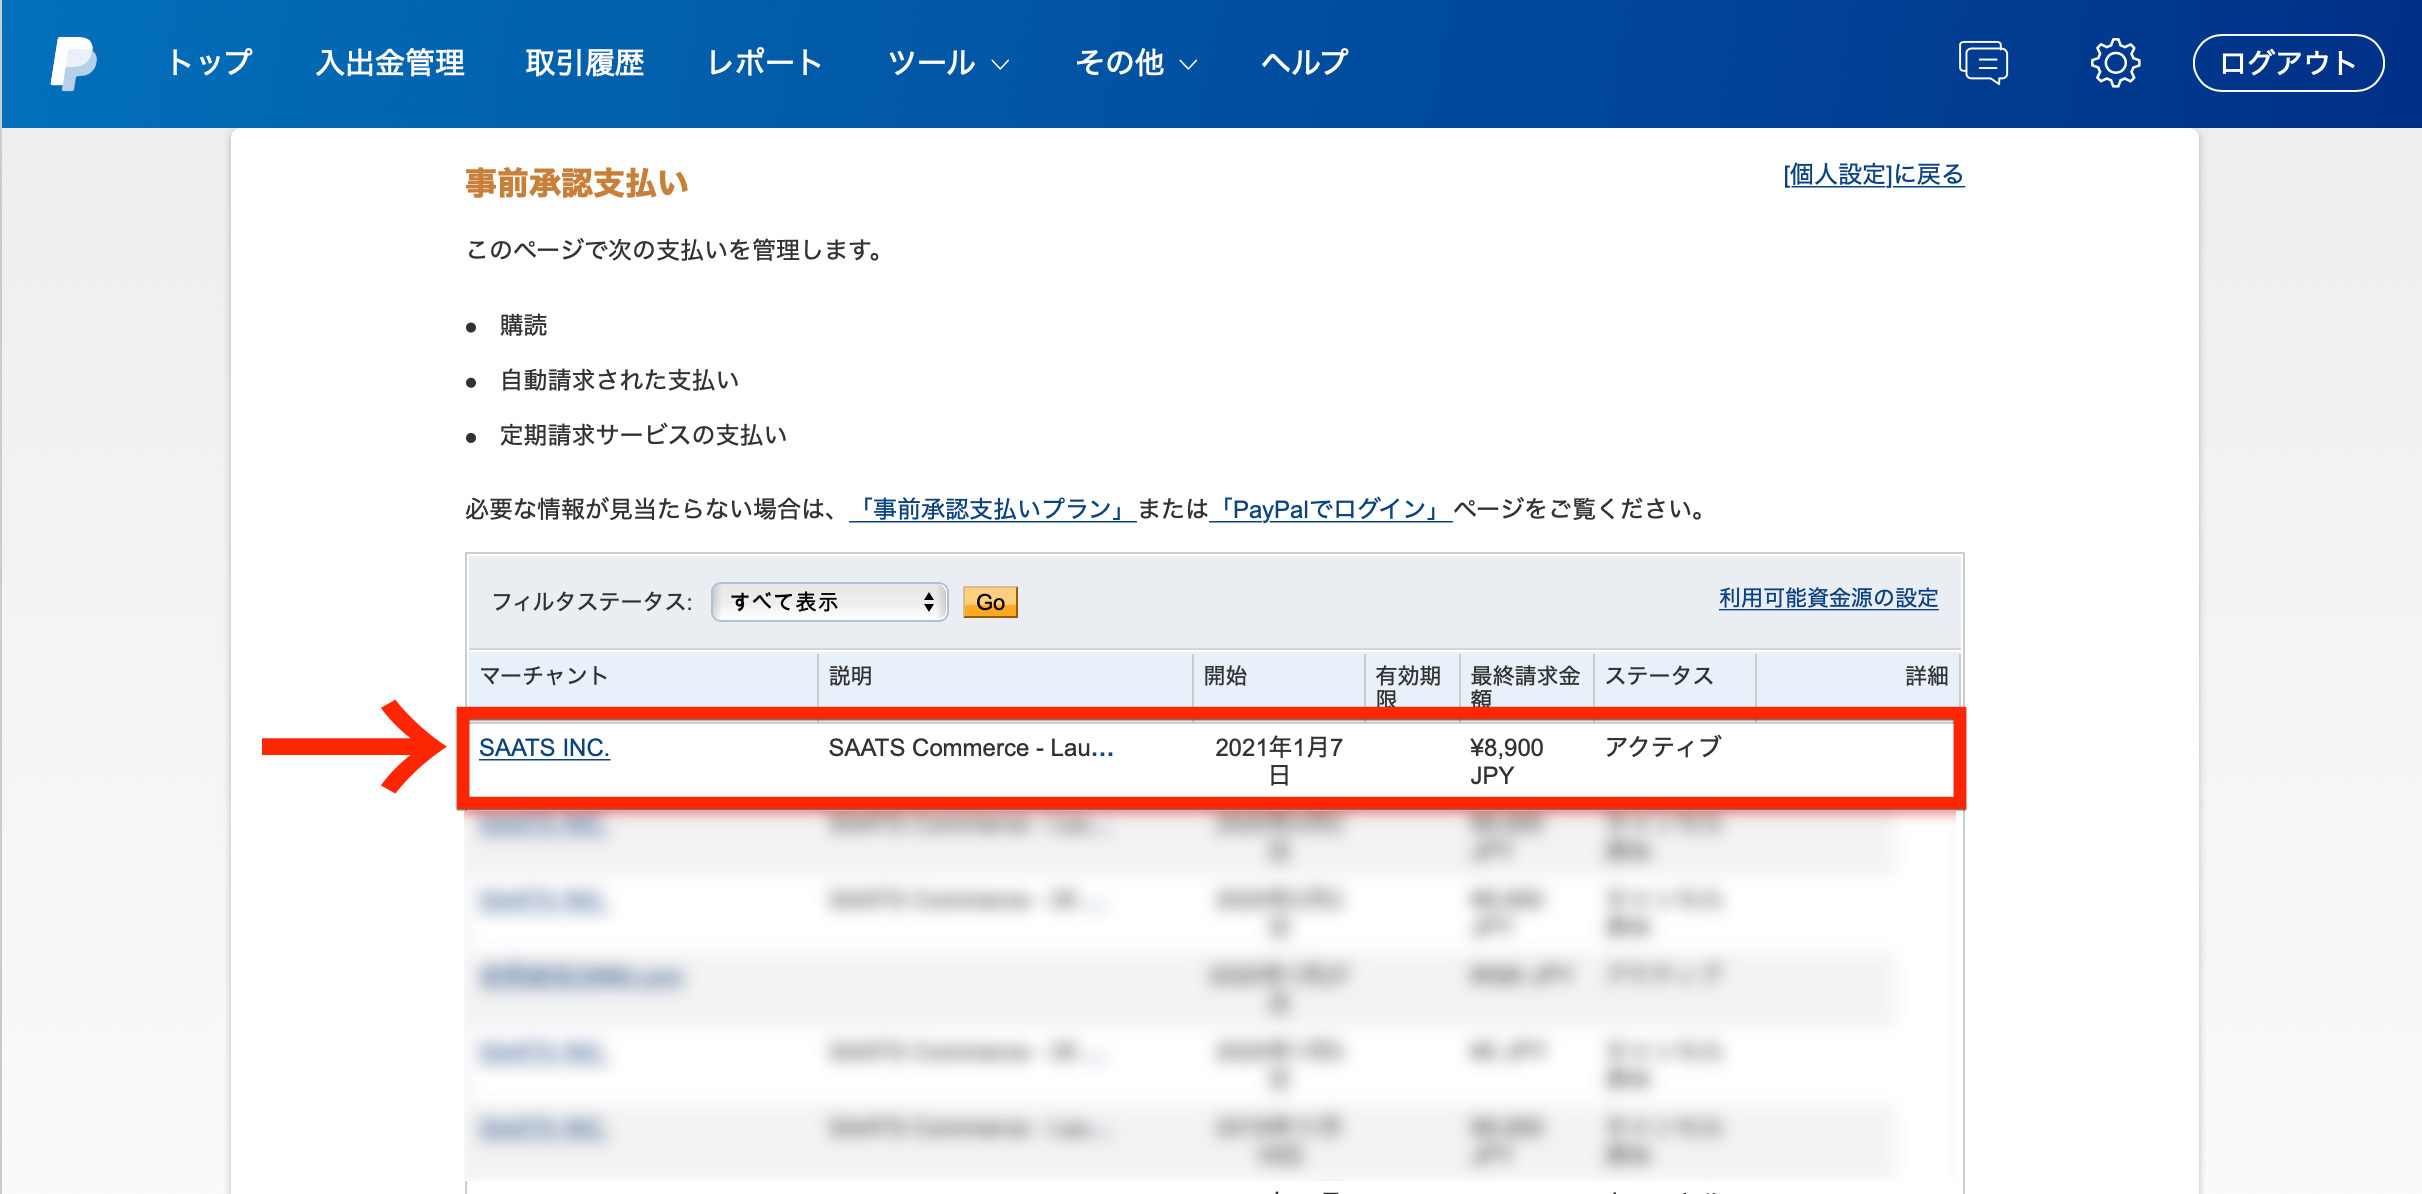Viewport: 2422px width, 1194px height.
Task: Expand the その他 dropdown menu
Action: [x=1135, y=63]
